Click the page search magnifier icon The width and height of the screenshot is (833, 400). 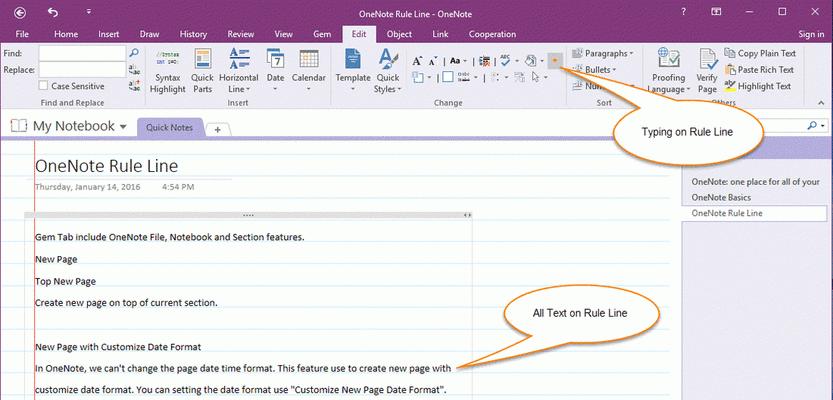coord(812,126)
